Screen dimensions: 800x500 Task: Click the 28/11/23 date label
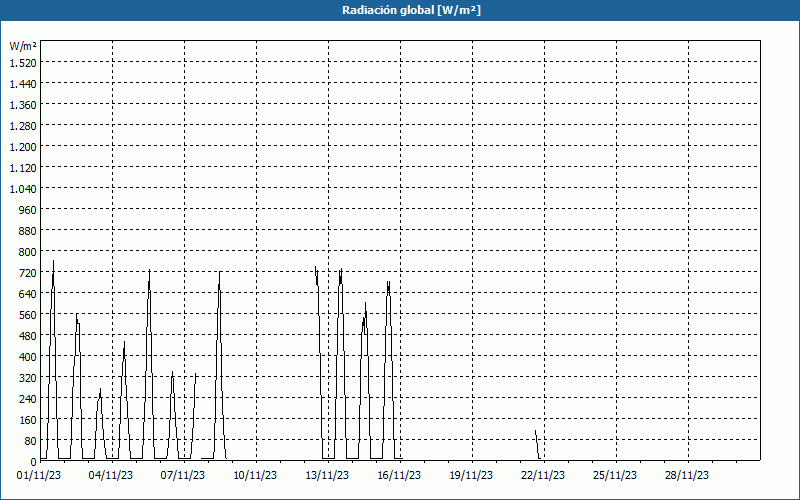(687, 476)
